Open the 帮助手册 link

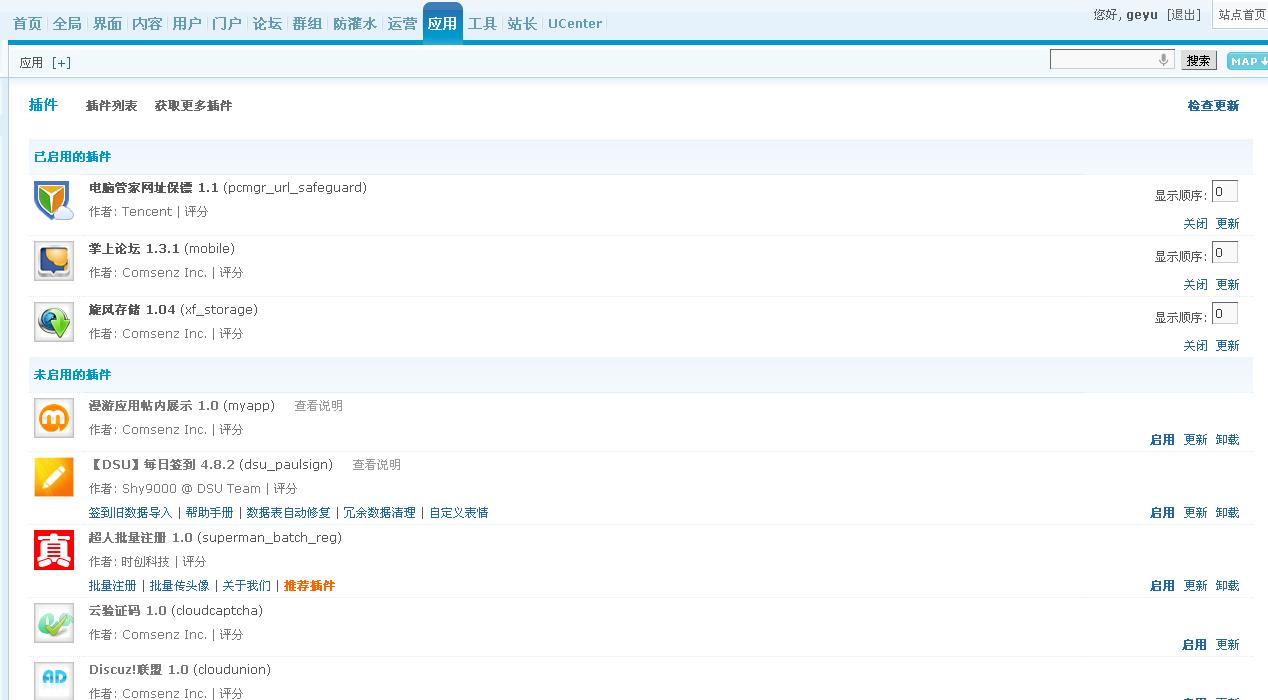(209, 513)
